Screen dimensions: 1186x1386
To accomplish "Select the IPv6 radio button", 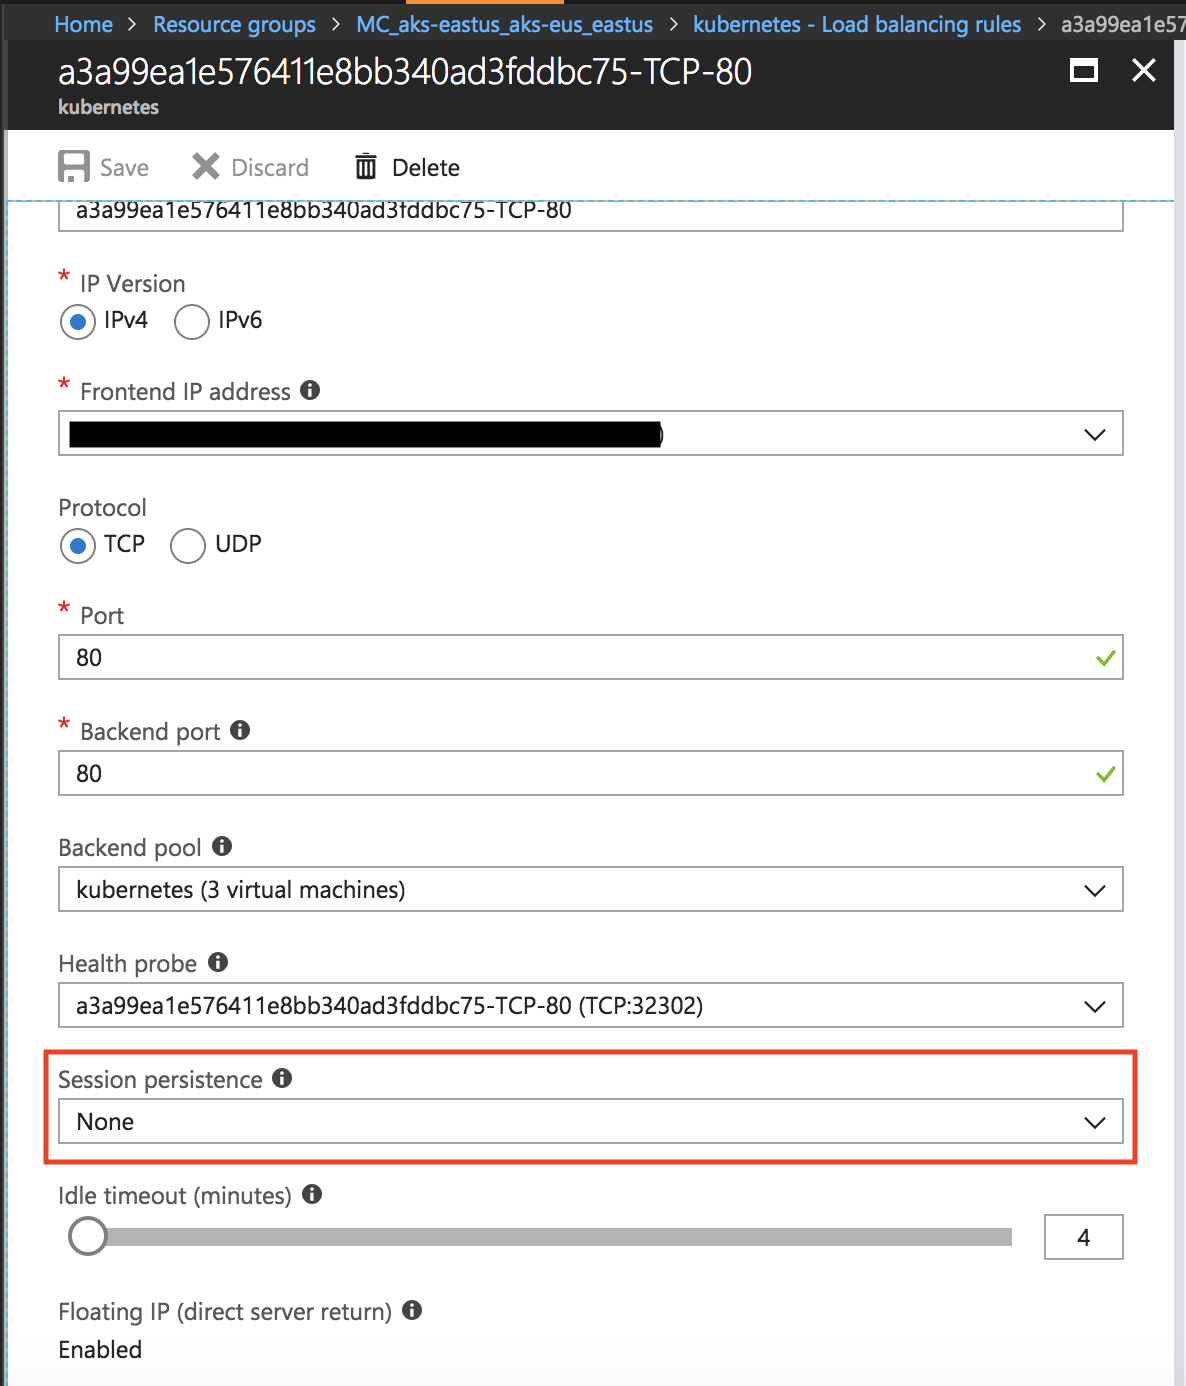I will click(x=191, y=322).
